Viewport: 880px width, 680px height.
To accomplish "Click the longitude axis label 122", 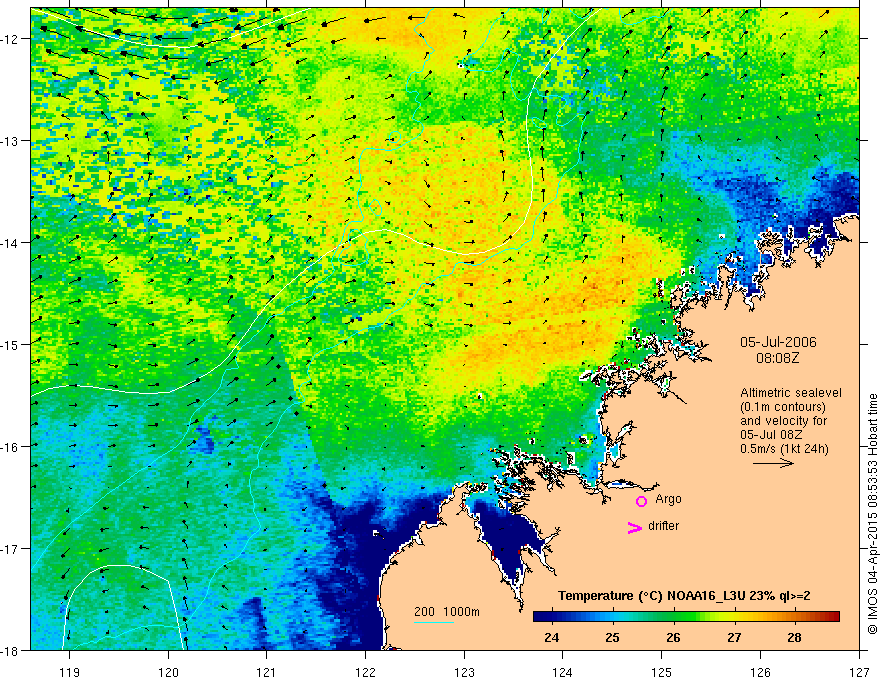I will pos(366,672).
